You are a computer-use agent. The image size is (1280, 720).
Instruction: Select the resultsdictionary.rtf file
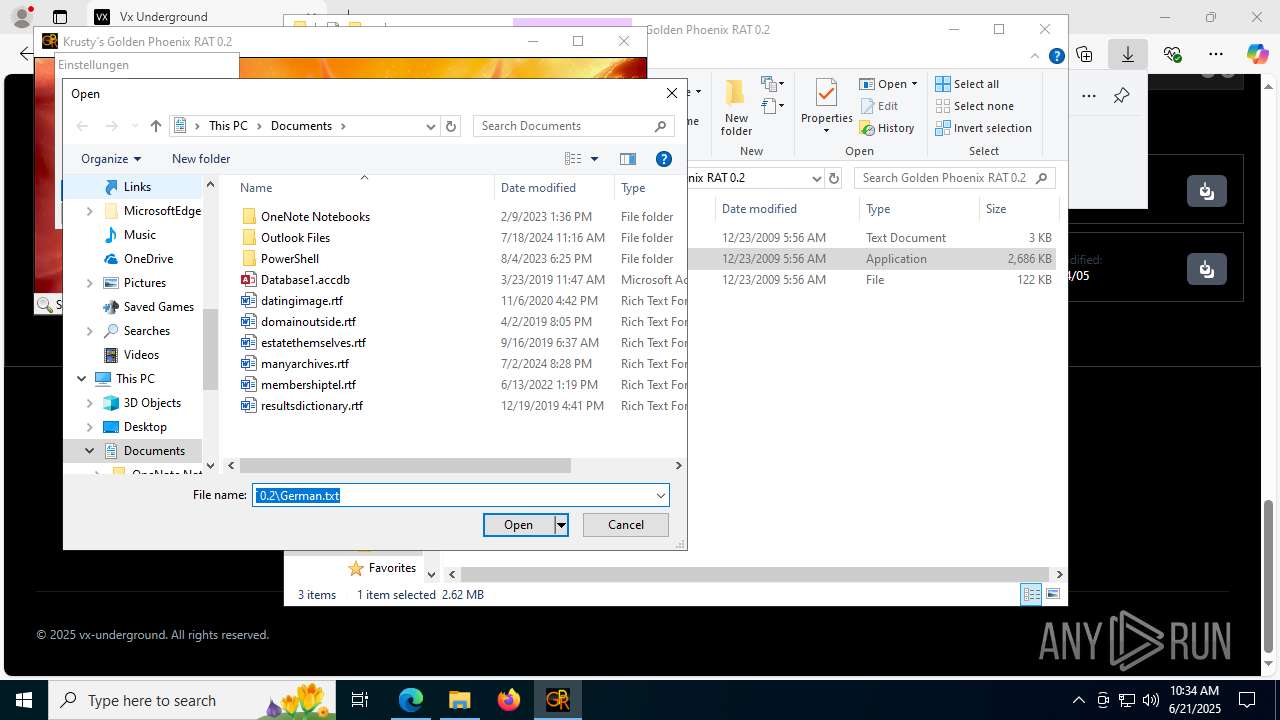tap(311, 406)
